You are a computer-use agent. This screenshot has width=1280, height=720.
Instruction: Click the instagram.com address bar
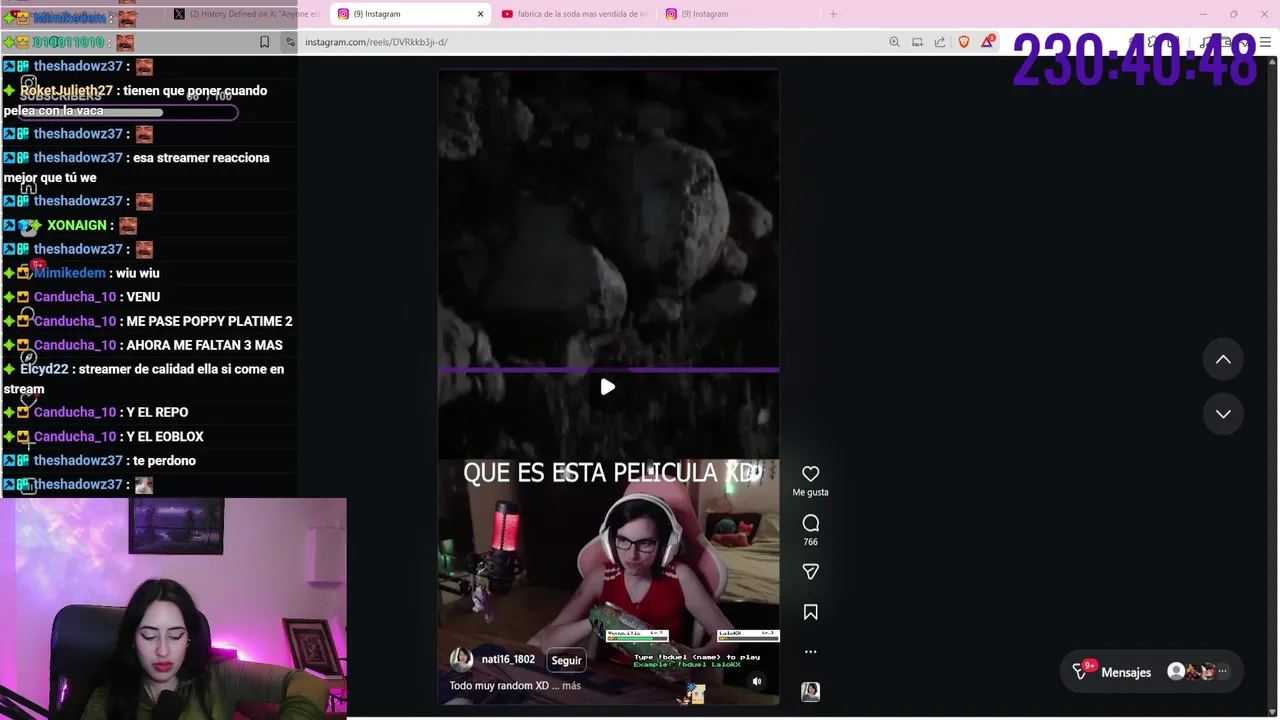click(590, 42)
